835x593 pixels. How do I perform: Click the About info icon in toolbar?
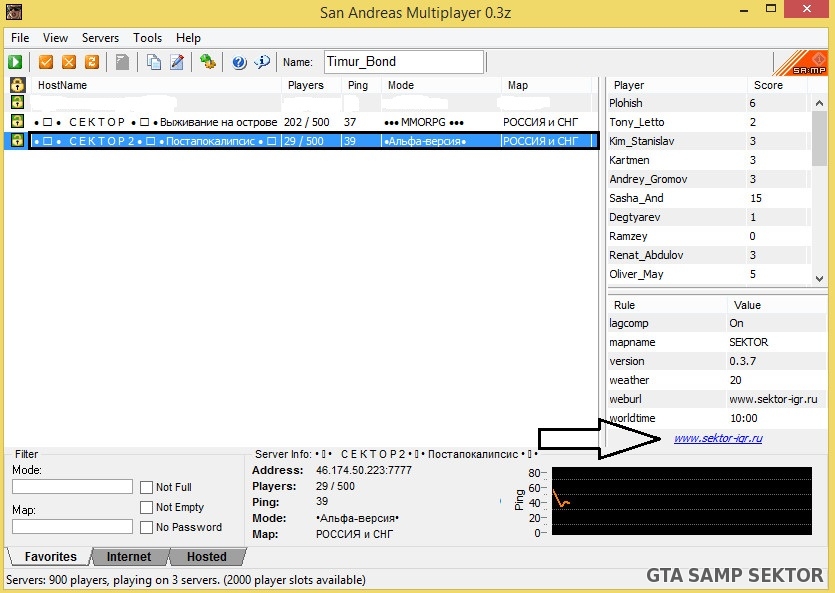[x=262, y=62]
